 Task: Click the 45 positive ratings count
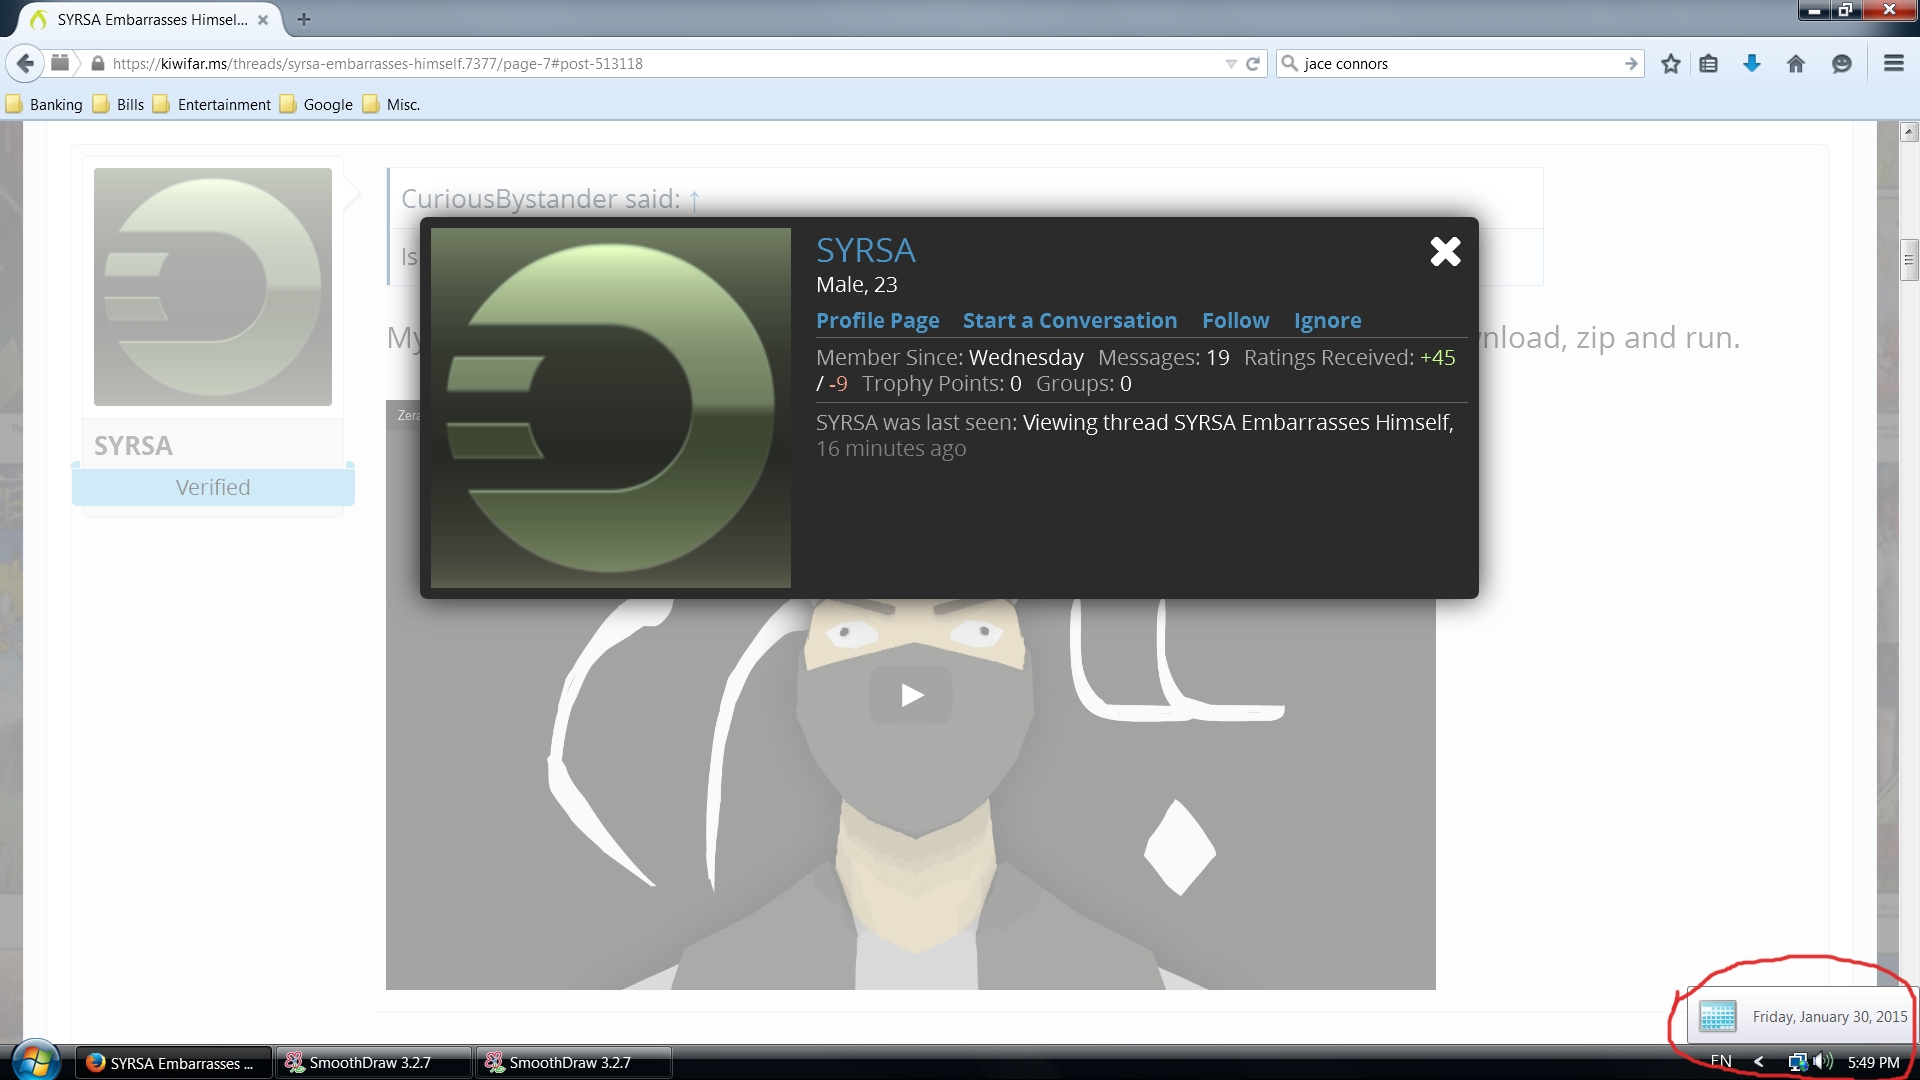tap(1438, 357)
